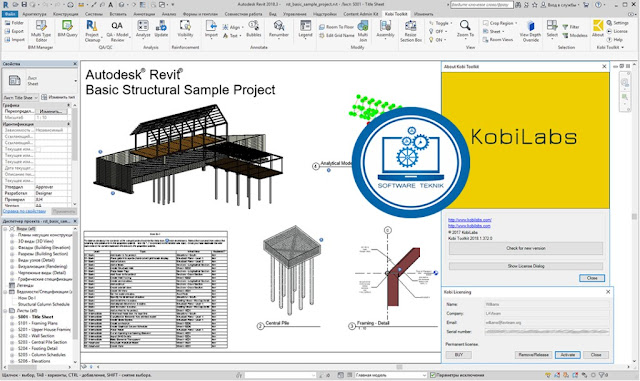Click the Edit Grid Name tool
Screen dimensions: 640x381
click(336, 36)
